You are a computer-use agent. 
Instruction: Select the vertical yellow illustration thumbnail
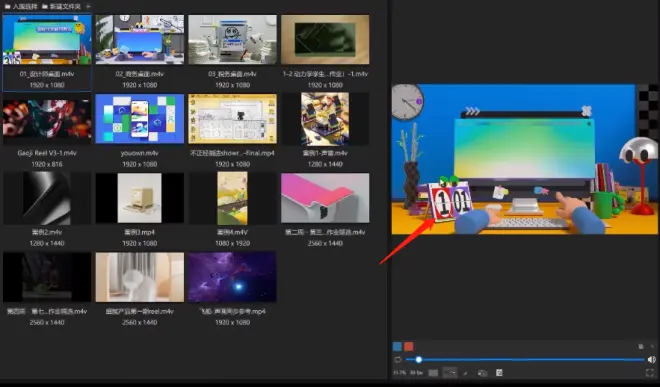pyautogui.click(x=232, y=198)
